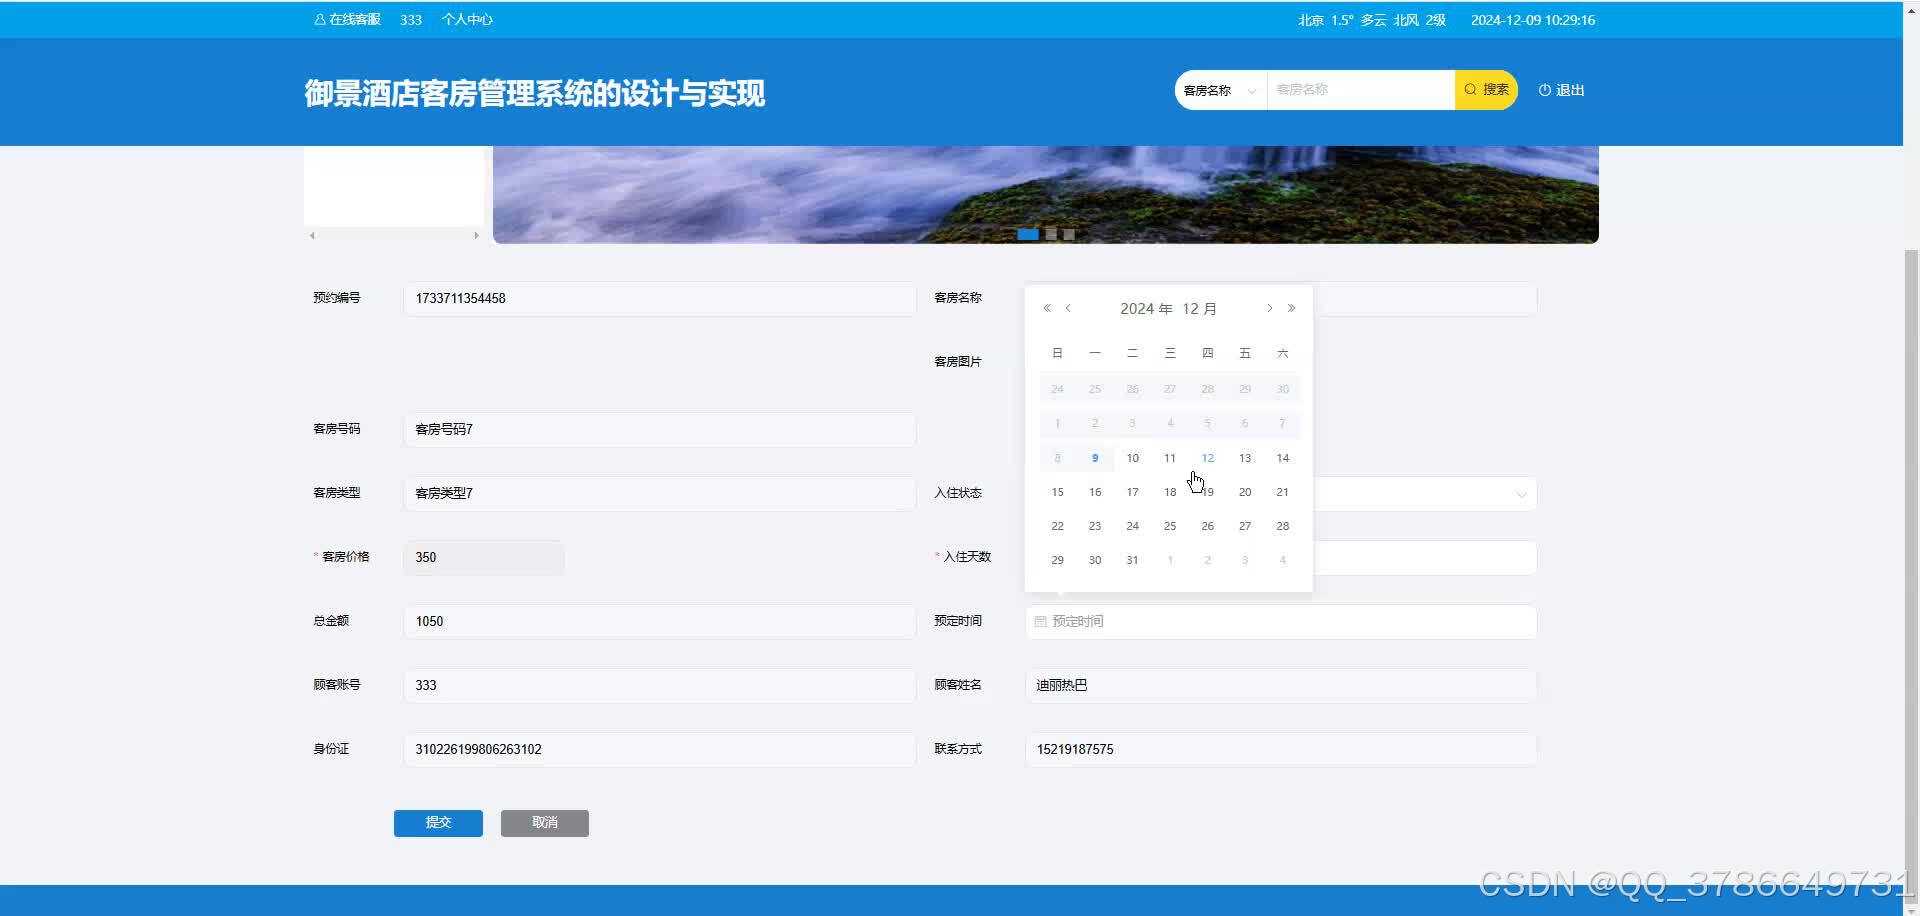The height and width of the screenshot is (916, 1920).
Task: Go to next month in calendar
Action: (x=1269, y=308)
